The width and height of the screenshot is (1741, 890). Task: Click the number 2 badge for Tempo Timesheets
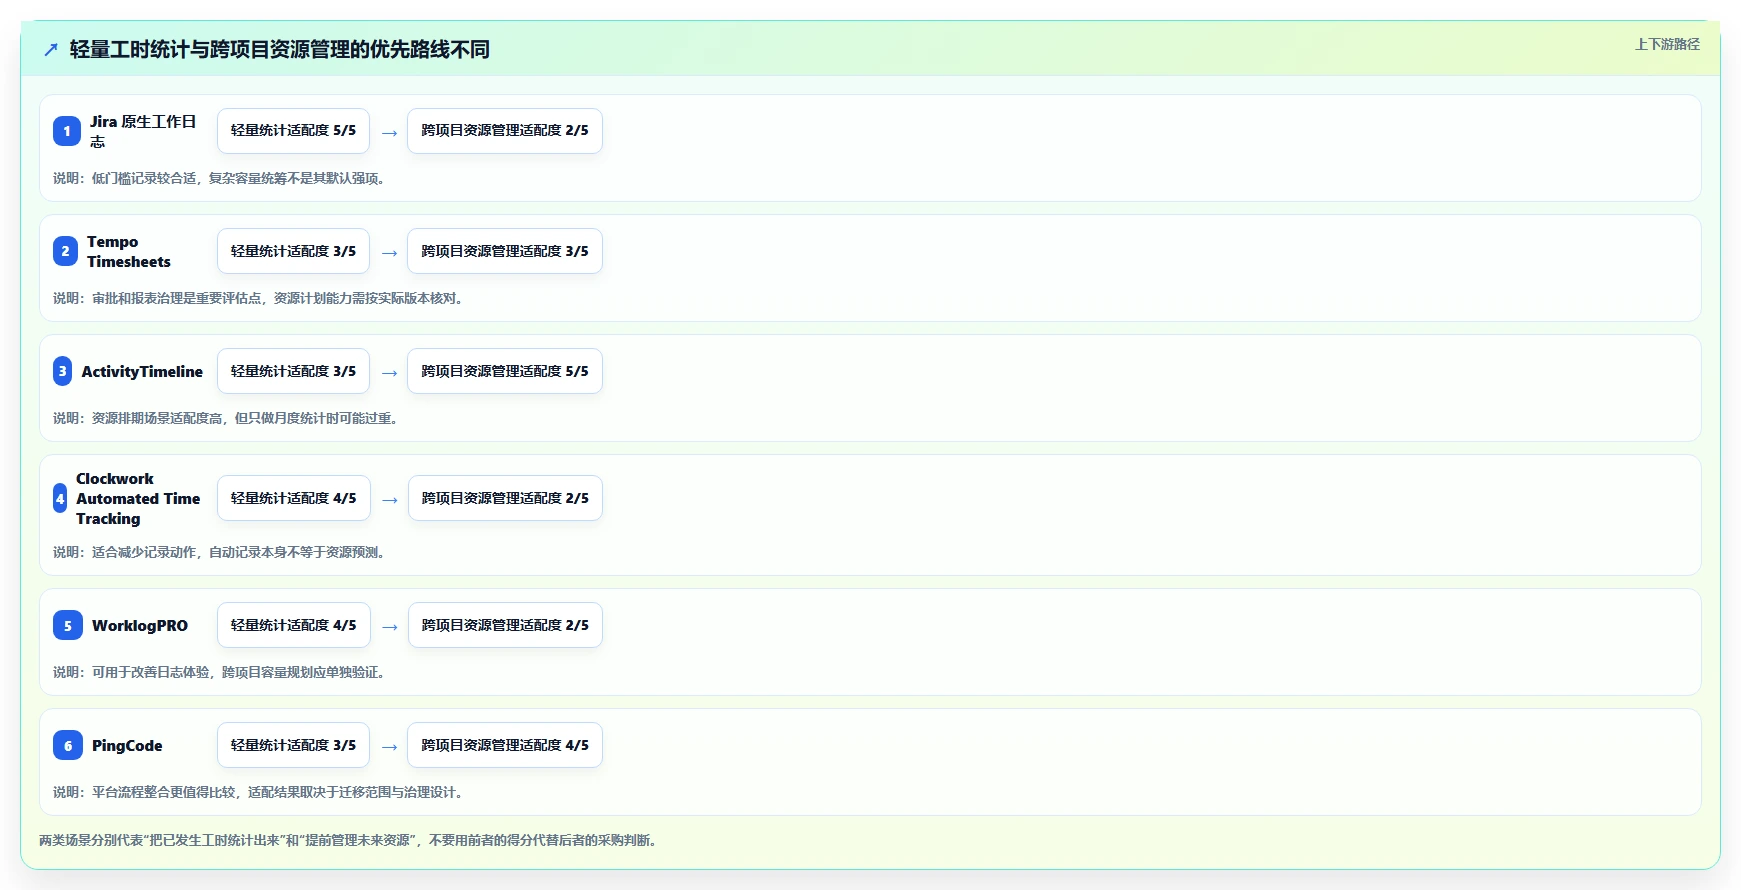pyautogui.click(x=65, y=251)
